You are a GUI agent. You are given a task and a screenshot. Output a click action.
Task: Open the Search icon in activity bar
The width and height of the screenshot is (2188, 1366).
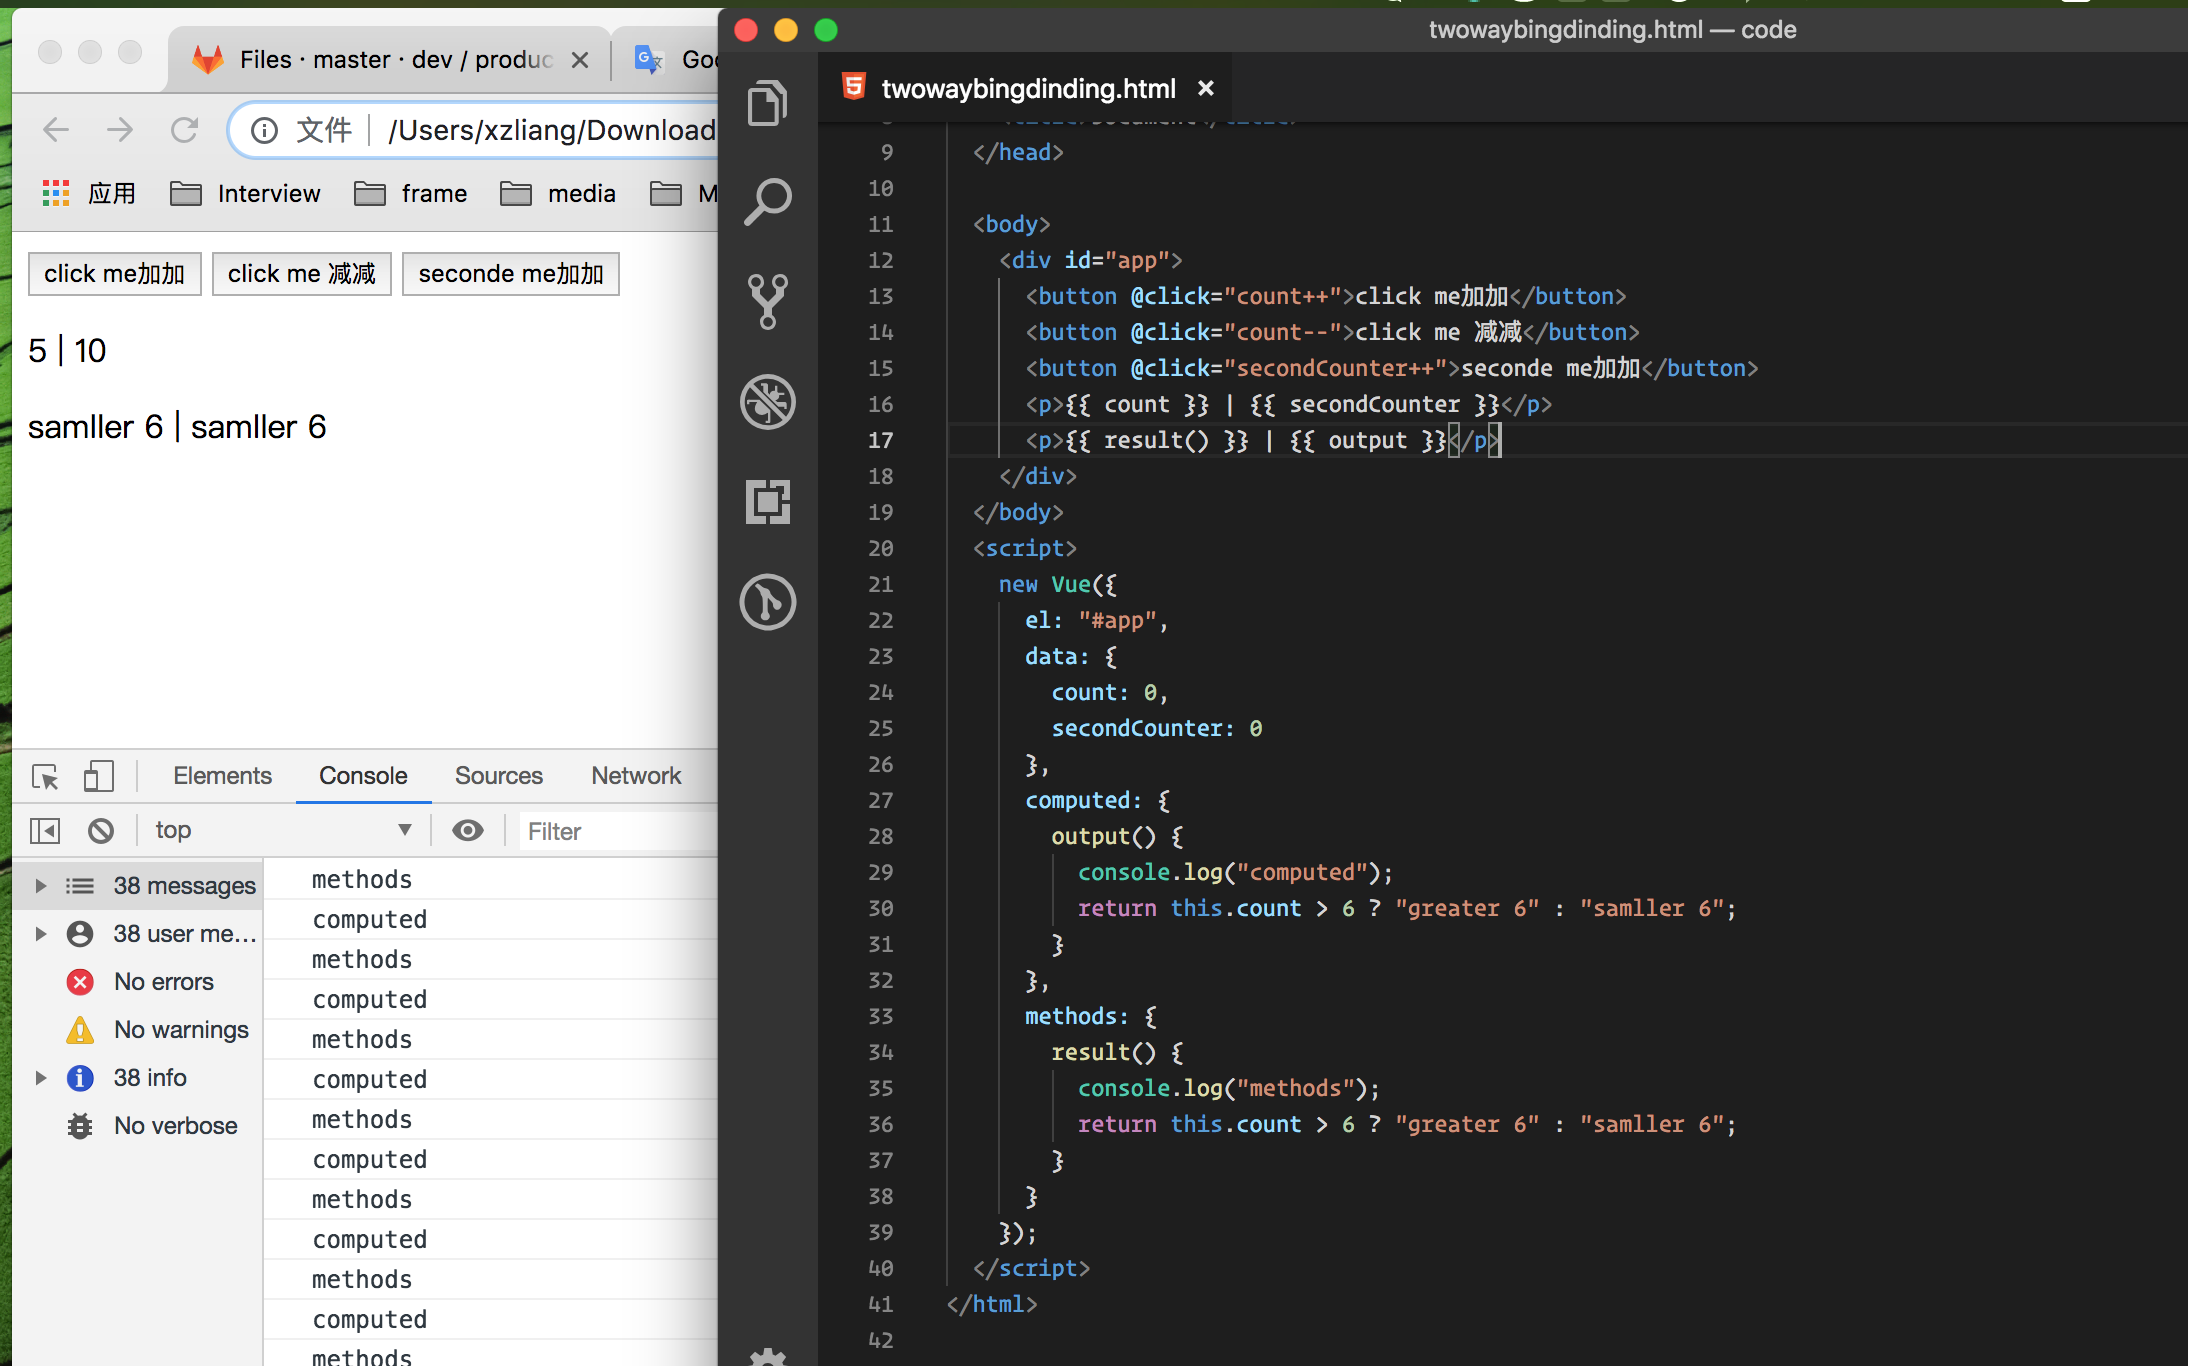pyautogui.click(x=767, y=202)
